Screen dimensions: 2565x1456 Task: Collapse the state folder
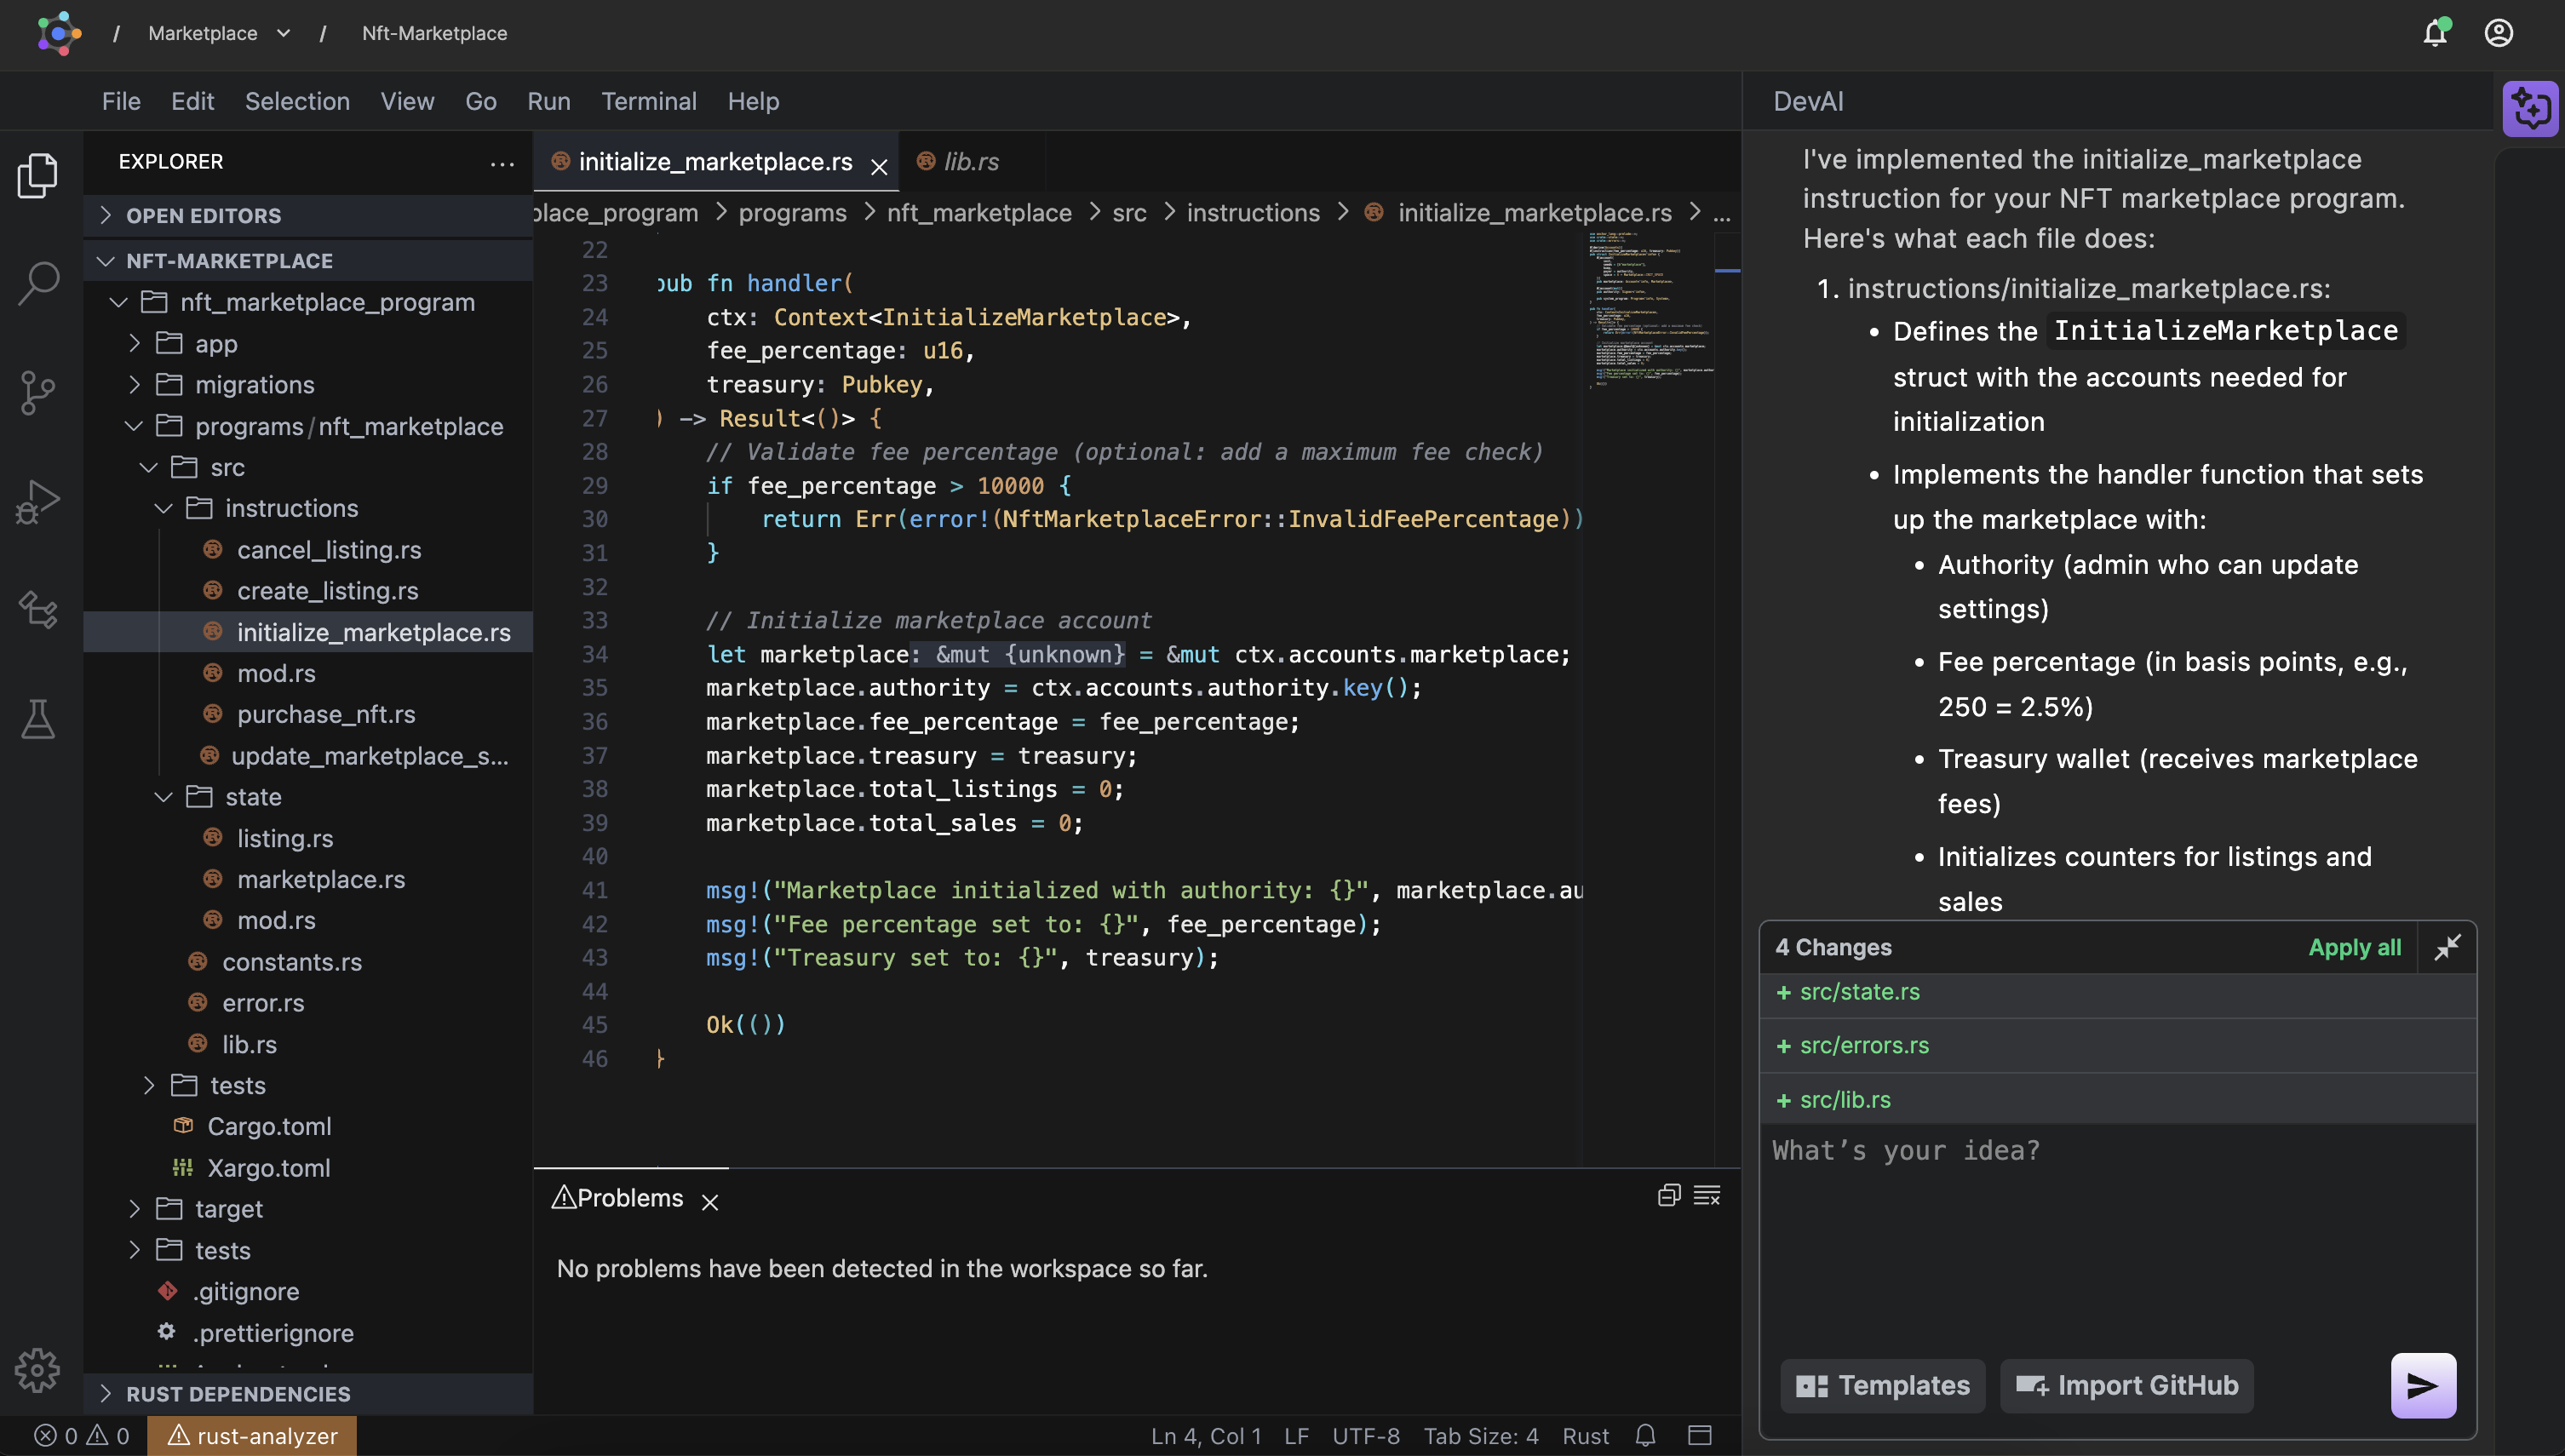tap(308, 797)
